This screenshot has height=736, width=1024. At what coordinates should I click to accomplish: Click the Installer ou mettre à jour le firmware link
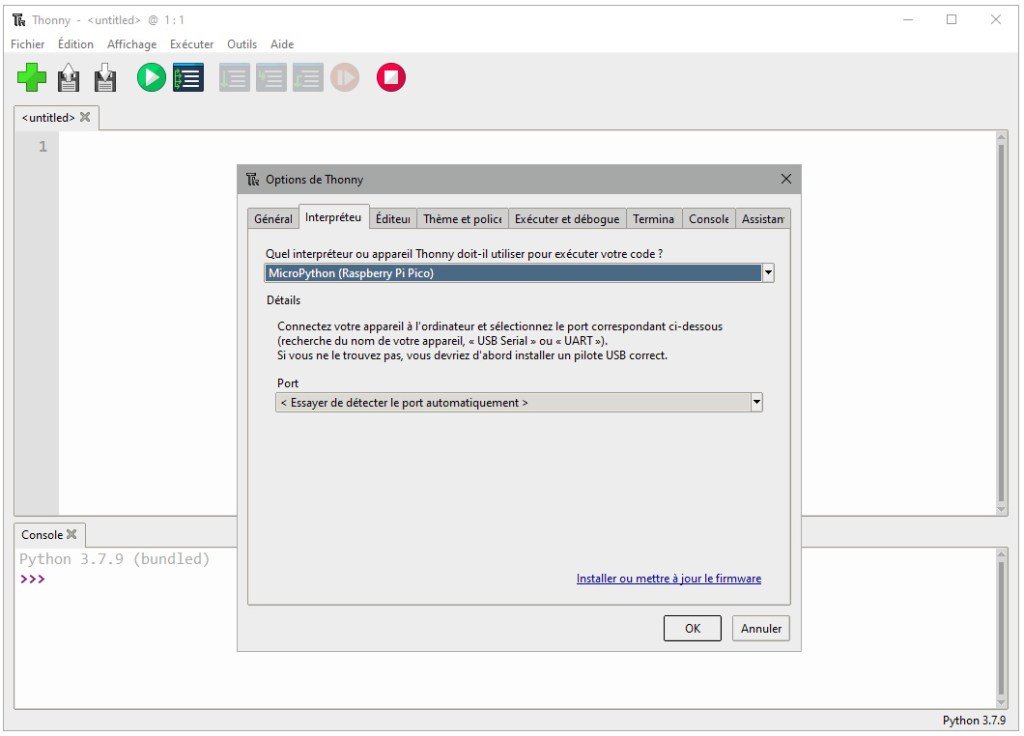point(668,578)
